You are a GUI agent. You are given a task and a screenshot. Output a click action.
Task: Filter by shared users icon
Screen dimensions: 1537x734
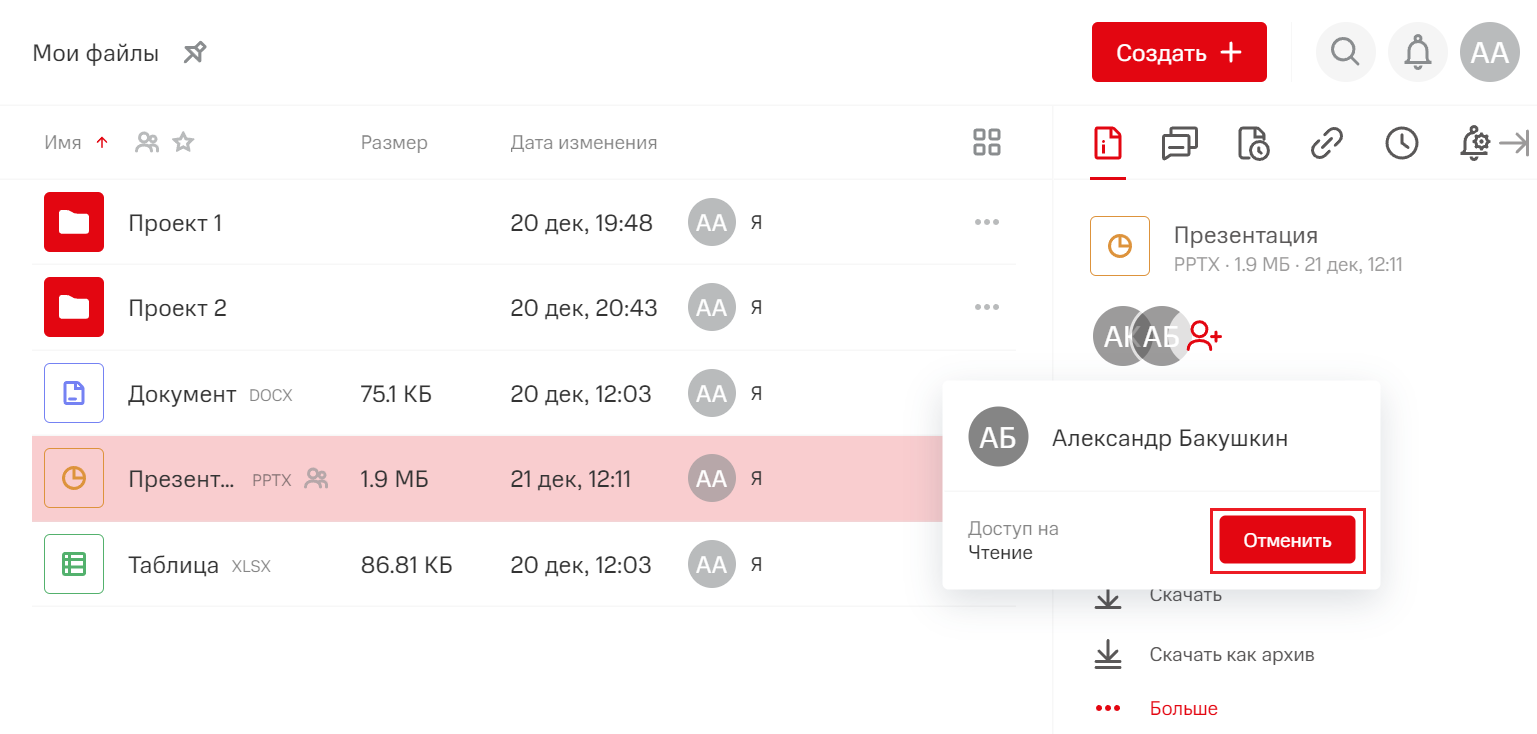(147, 143)
